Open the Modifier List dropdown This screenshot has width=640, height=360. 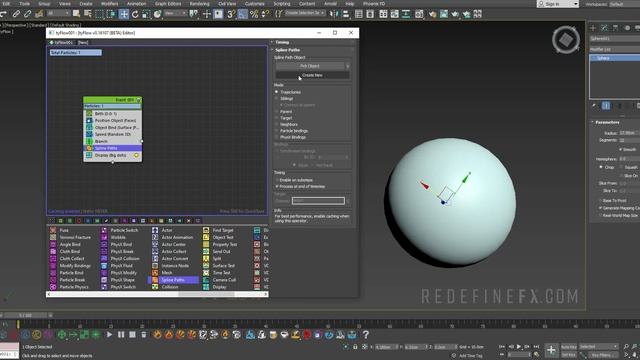tap(615, 49)
